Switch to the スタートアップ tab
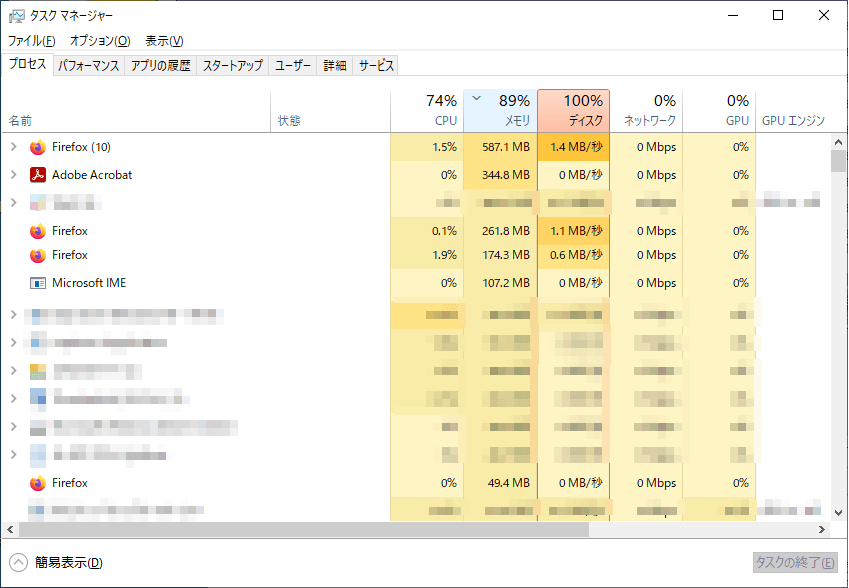 pyautogui.click(x=232, y=66)
